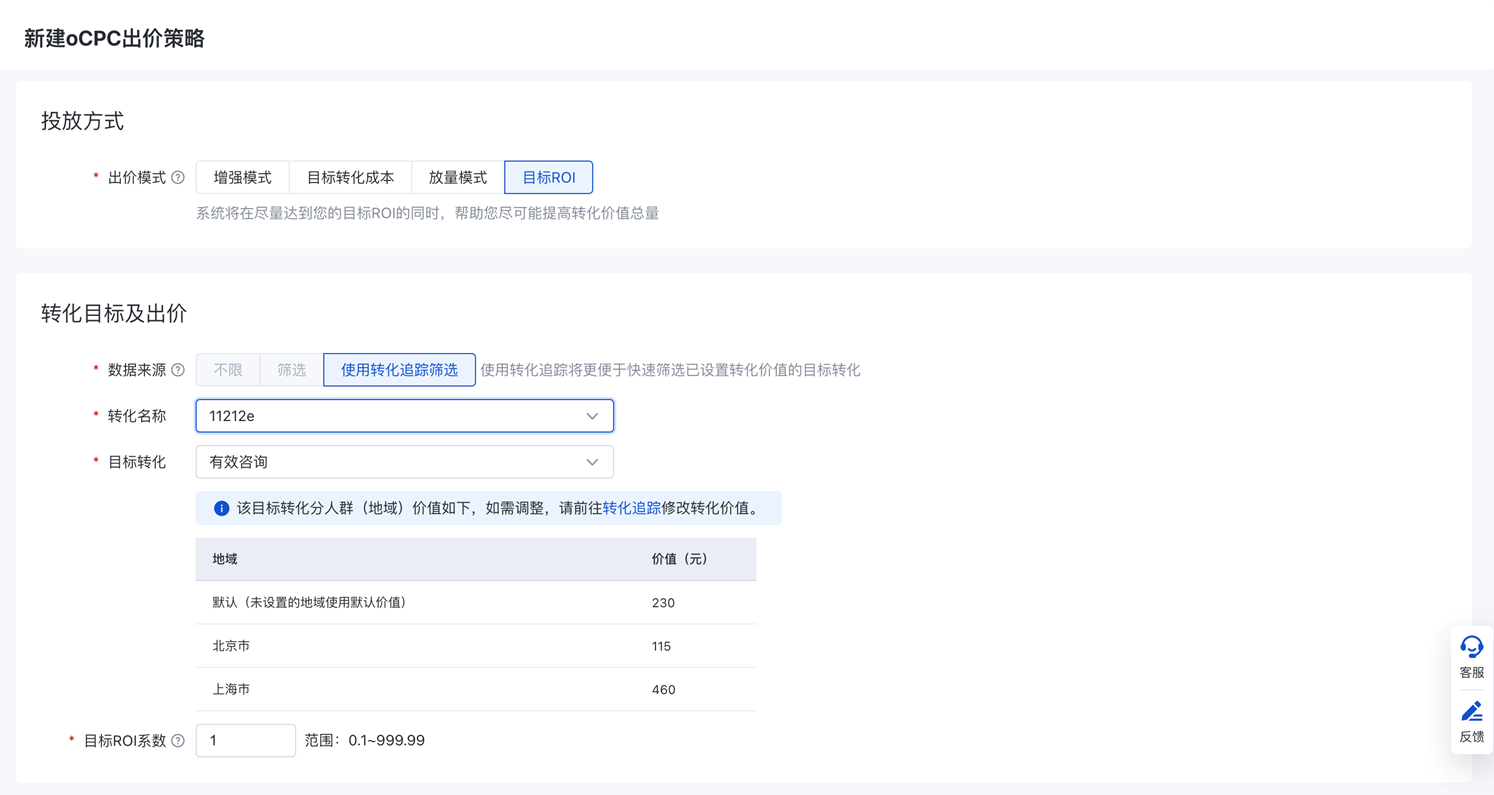The width and height of the screenshot is (1494, 795).
Task: Click the 北京市 row in region table
Action: (x=475, y=646)
